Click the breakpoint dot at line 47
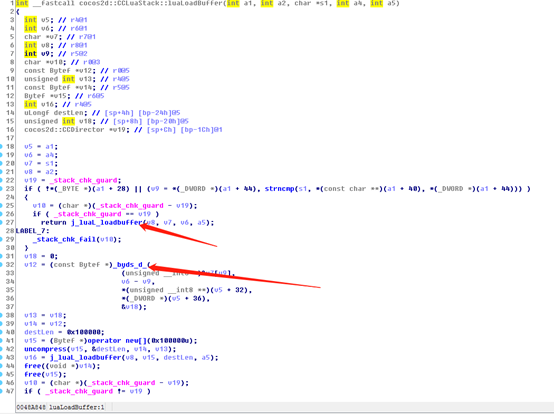Viewport: 554px width, 414px height. point(1,391)
